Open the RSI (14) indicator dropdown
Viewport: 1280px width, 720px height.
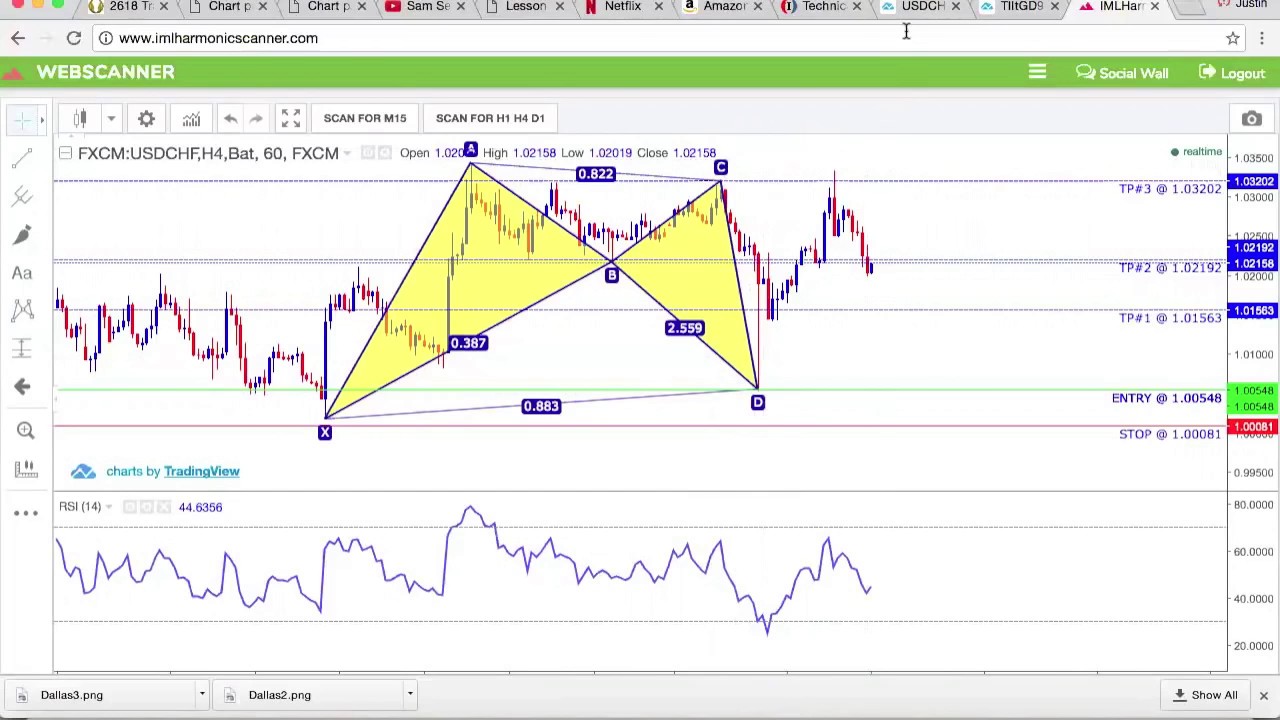(x=108, y=507)
